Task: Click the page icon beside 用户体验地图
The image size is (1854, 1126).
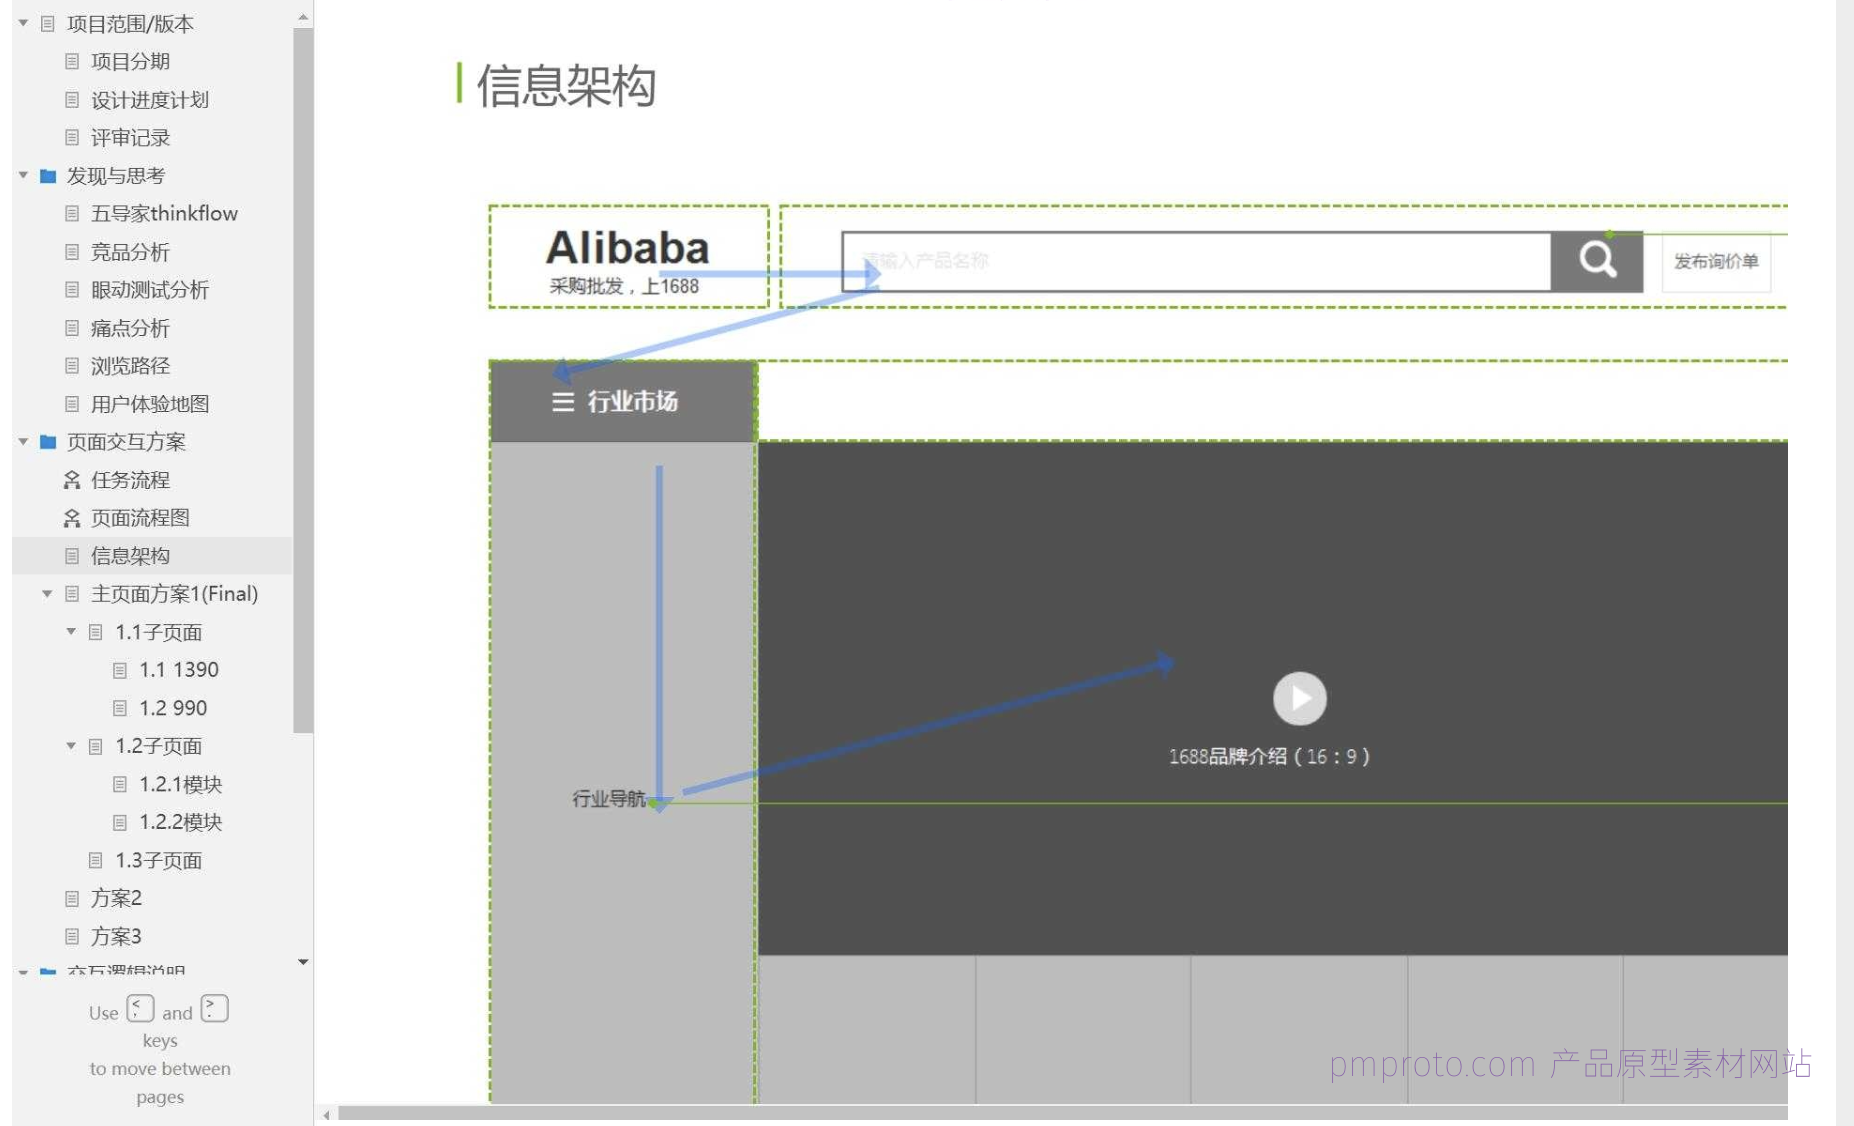Action: tap(72, 404)
